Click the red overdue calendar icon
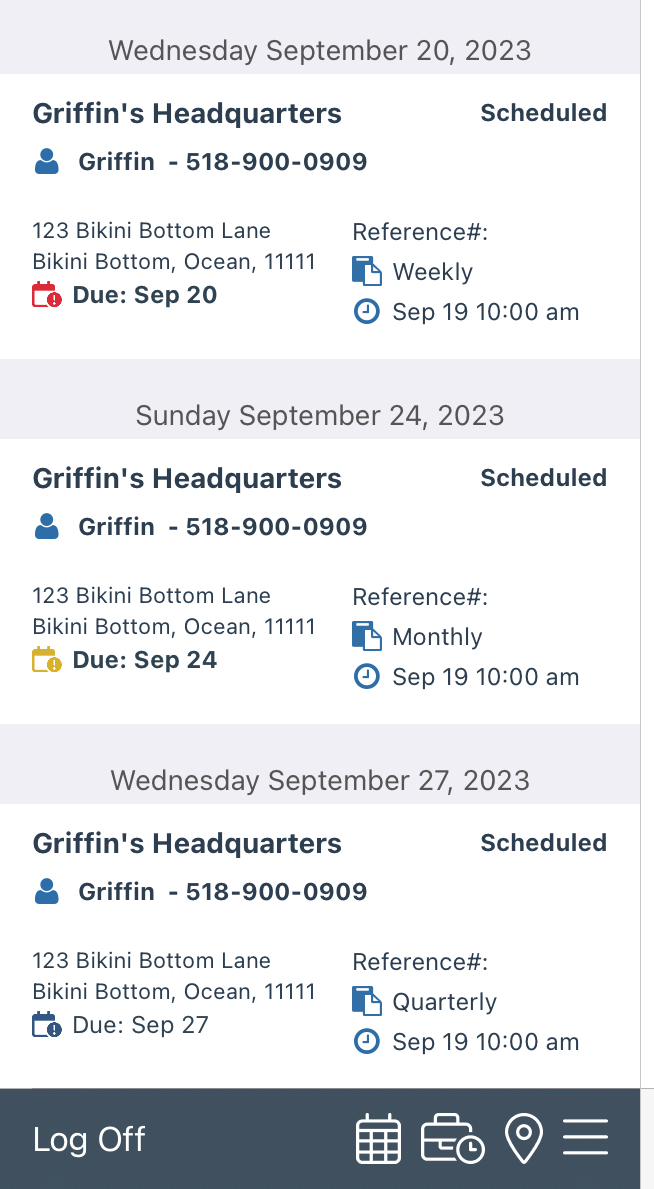 click(47, 295)
